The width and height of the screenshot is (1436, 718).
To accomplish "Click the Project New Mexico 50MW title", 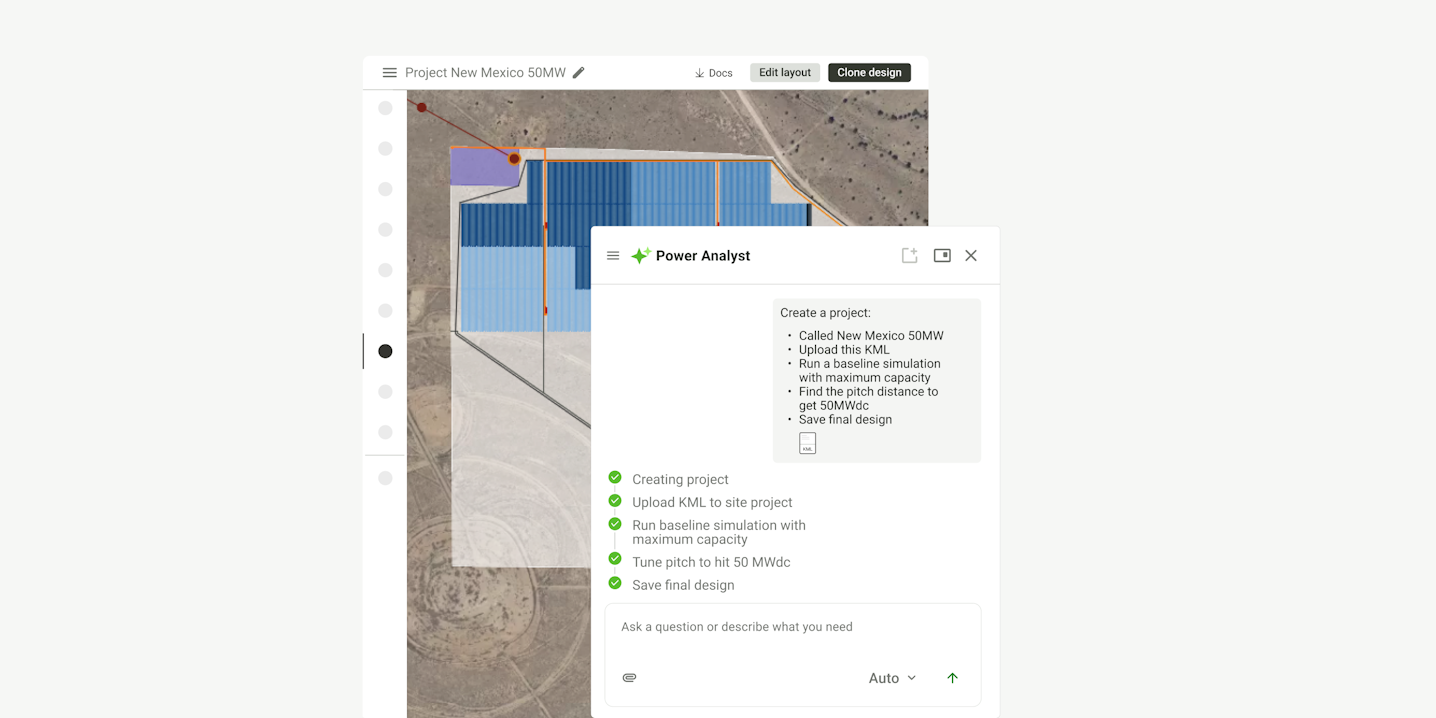I will pos(485,73).
